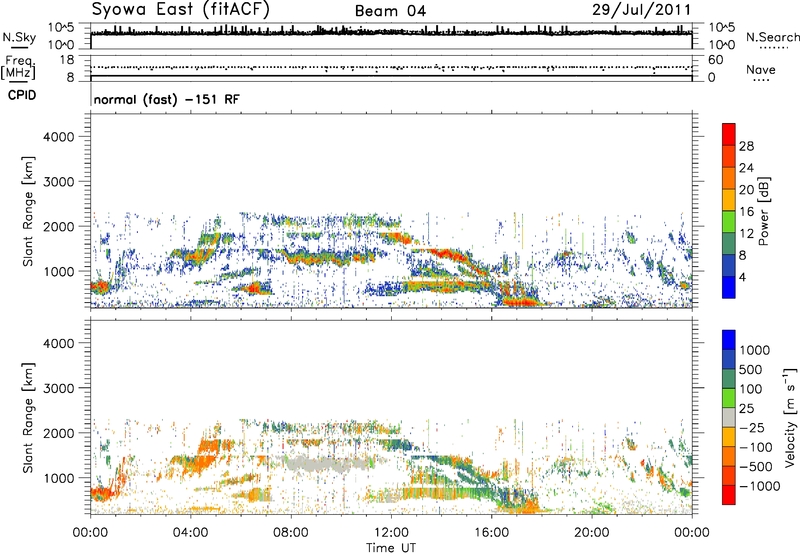The width and height of the screenshot is (800, 554).
Task: Pick the light green segment of velocity colorbar
Action: point(729,398)
